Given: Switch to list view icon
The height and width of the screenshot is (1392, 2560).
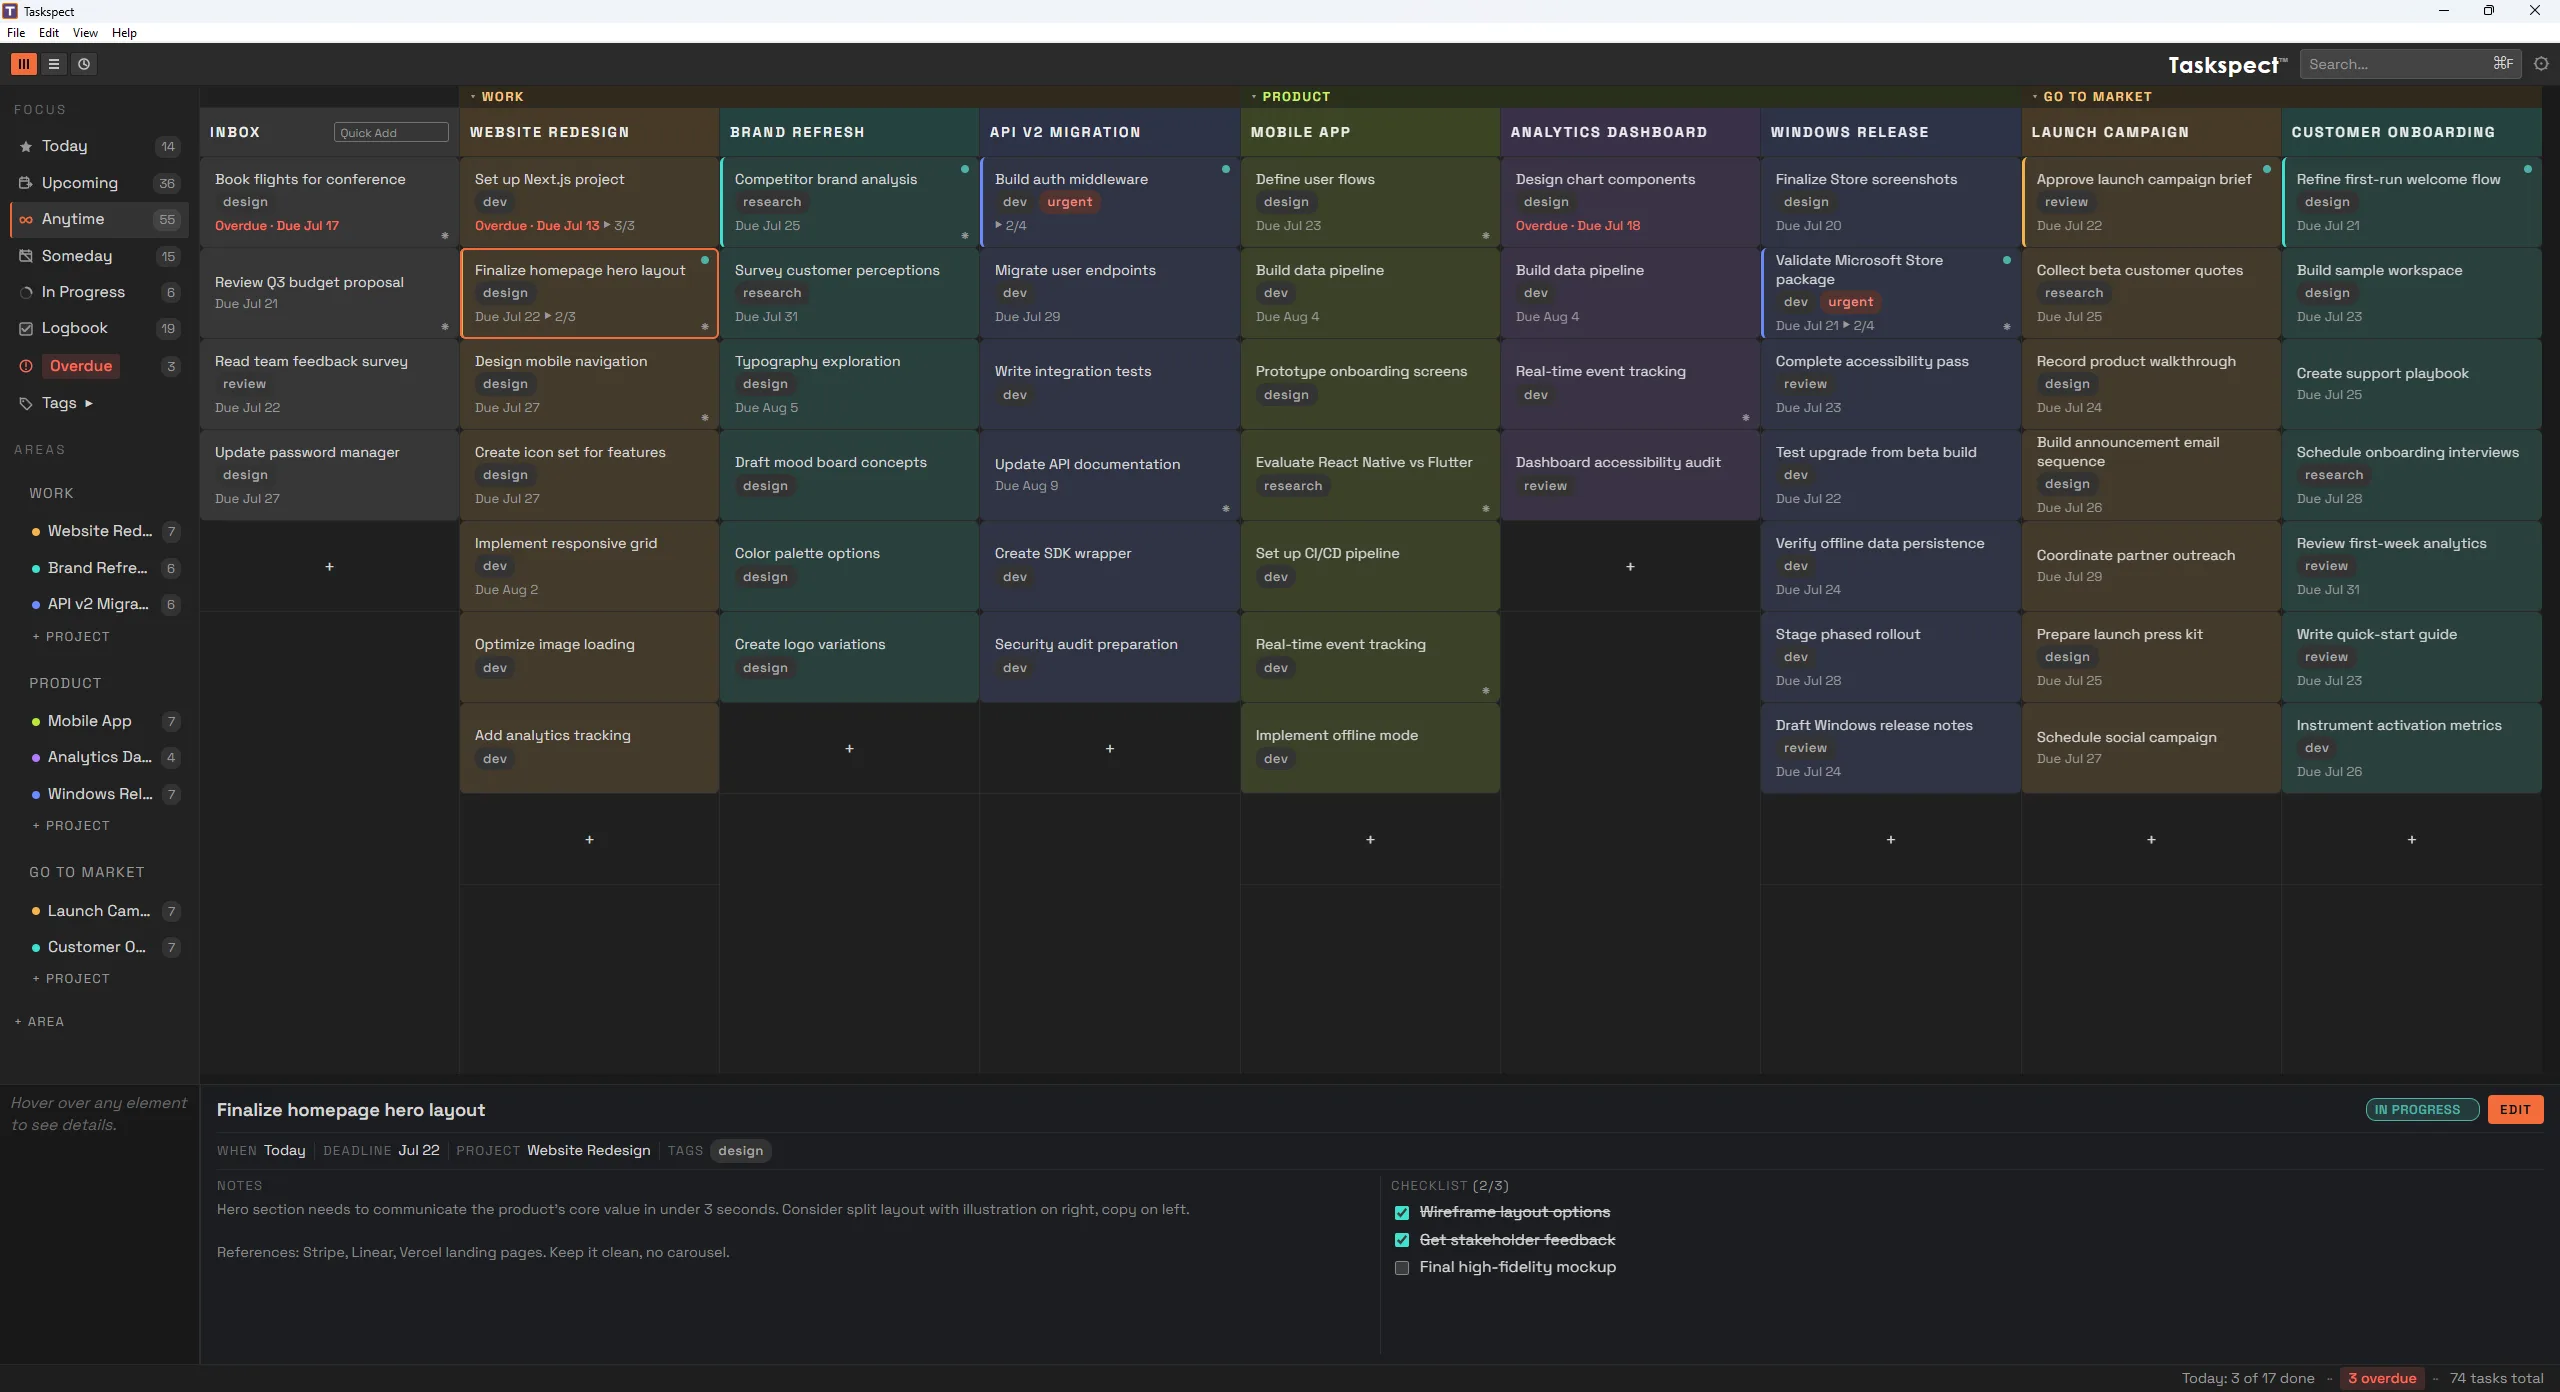Looking at the screenshot, I should coord(54,64).
